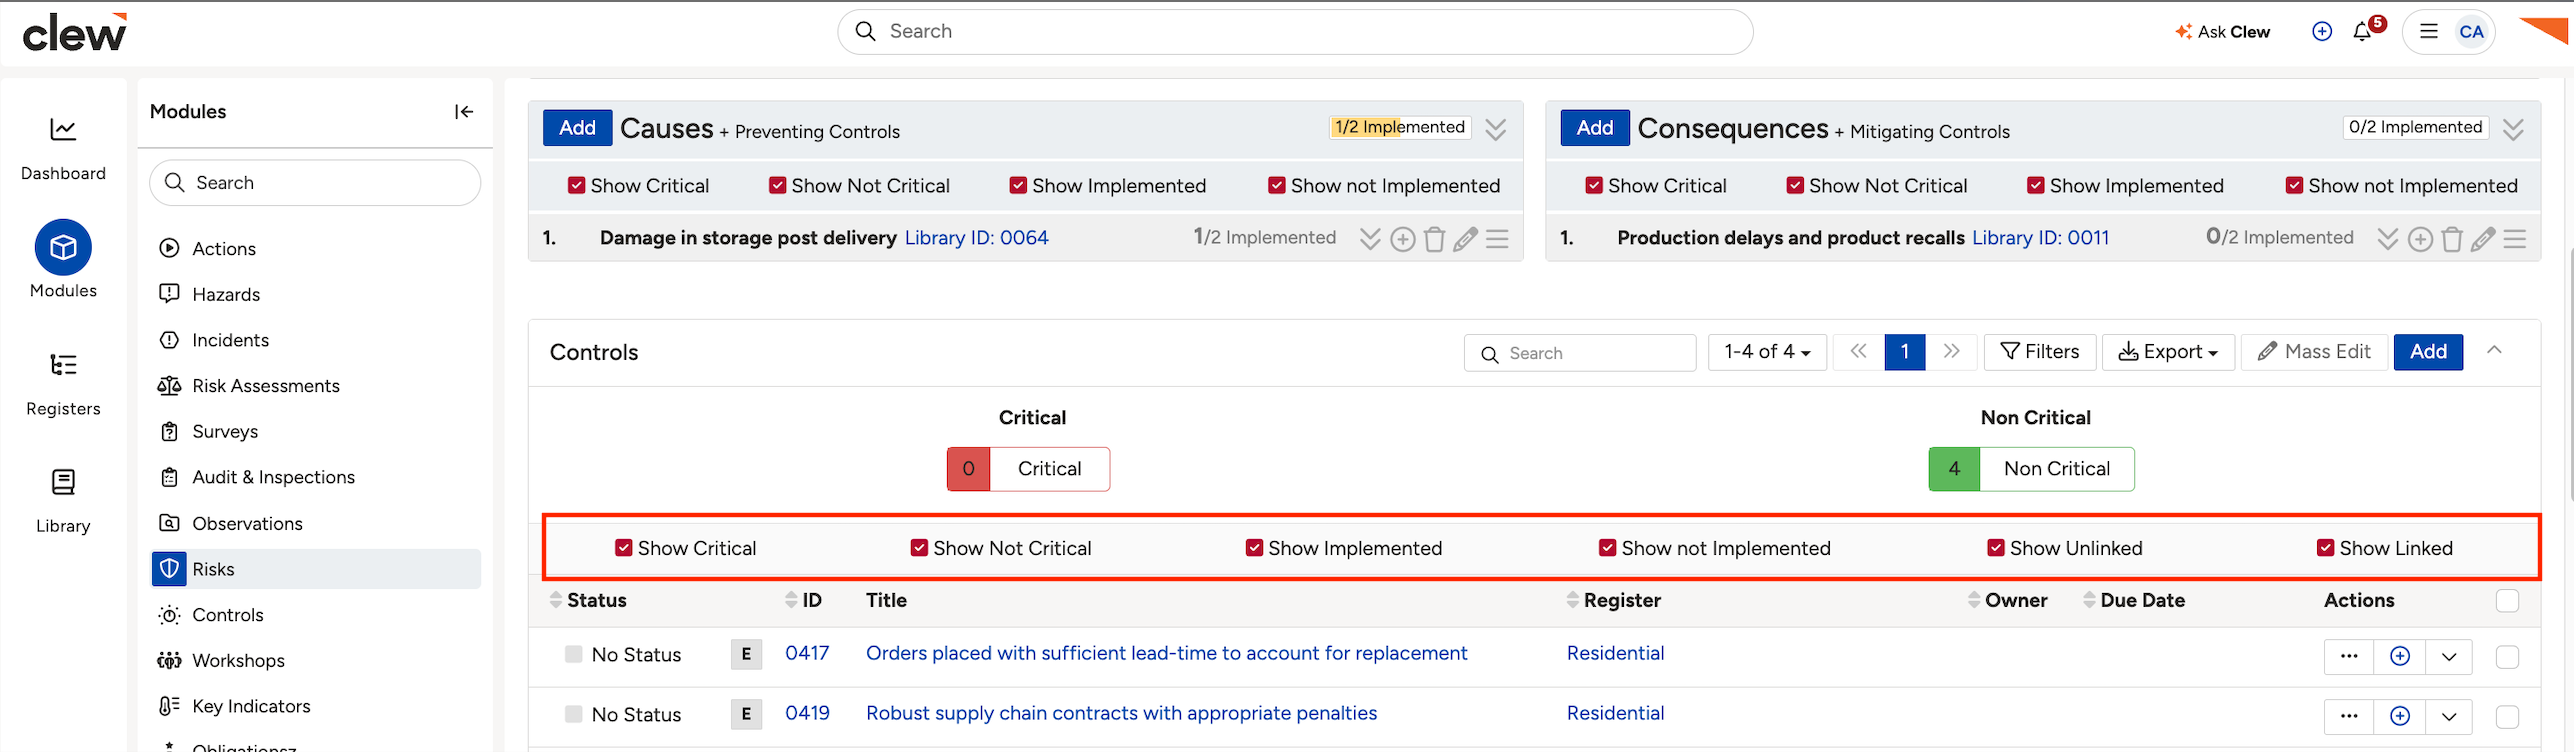Screen dimensions: 2574x752
Task: Click green Non Critical count badge
Action: click(x=1954, y=469)
